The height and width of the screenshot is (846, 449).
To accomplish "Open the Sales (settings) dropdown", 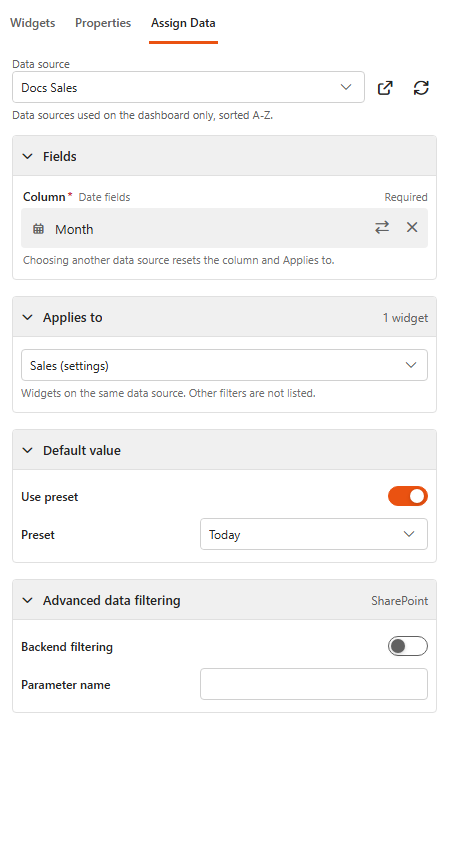I will point(224,365).
